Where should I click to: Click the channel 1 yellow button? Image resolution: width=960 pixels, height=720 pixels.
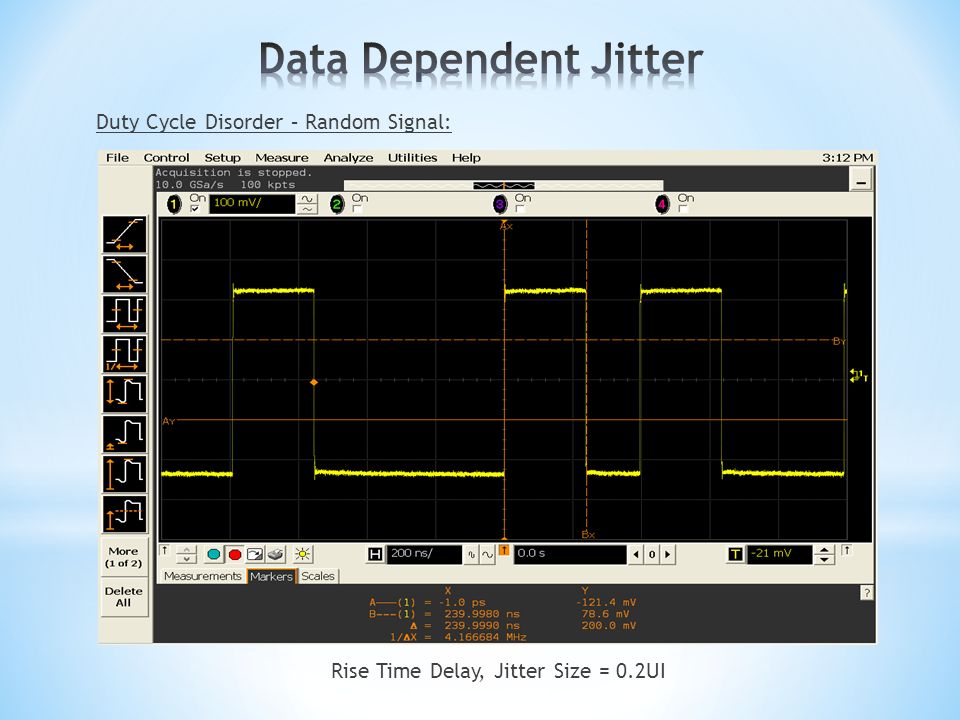click(174, 204)
